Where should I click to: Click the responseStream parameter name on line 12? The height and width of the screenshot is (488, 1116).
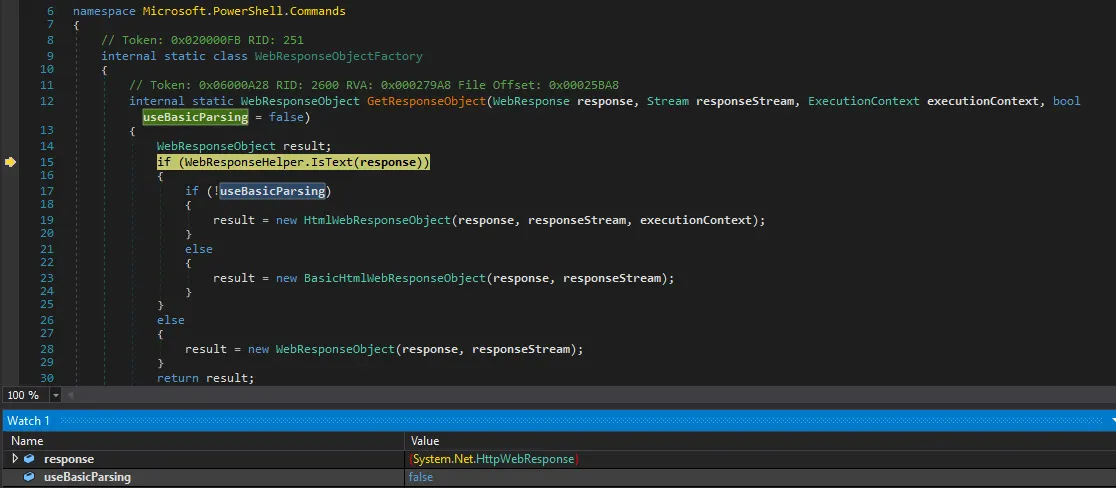coord(745,101)
